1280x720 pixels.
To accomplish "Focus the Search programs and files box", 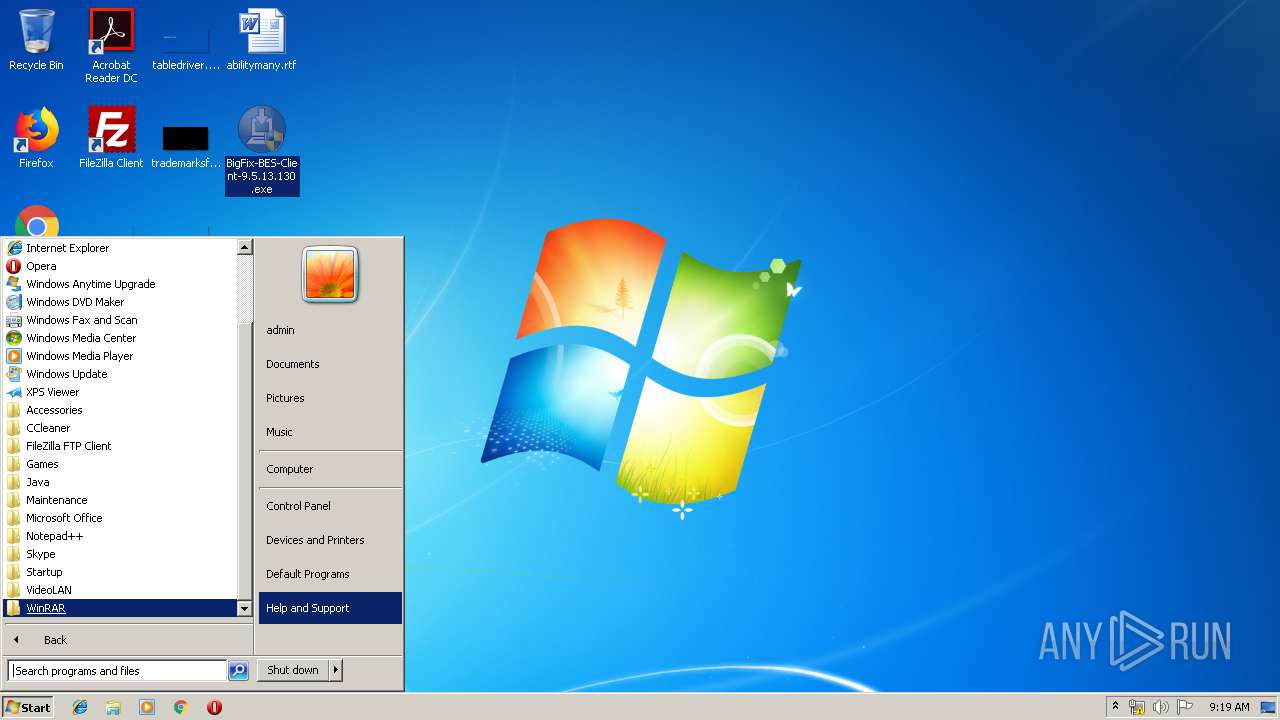I will click(x=117, y=671).
